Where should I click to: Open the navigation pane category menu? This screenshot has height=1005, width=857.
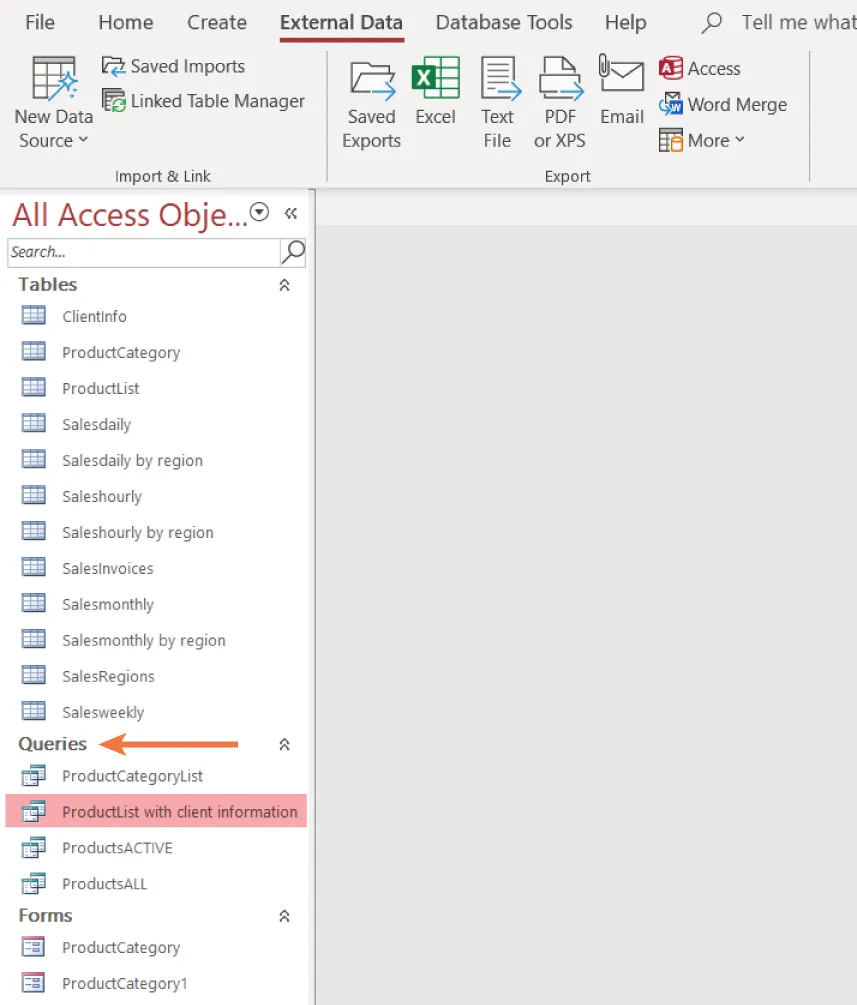click(259, 212)
